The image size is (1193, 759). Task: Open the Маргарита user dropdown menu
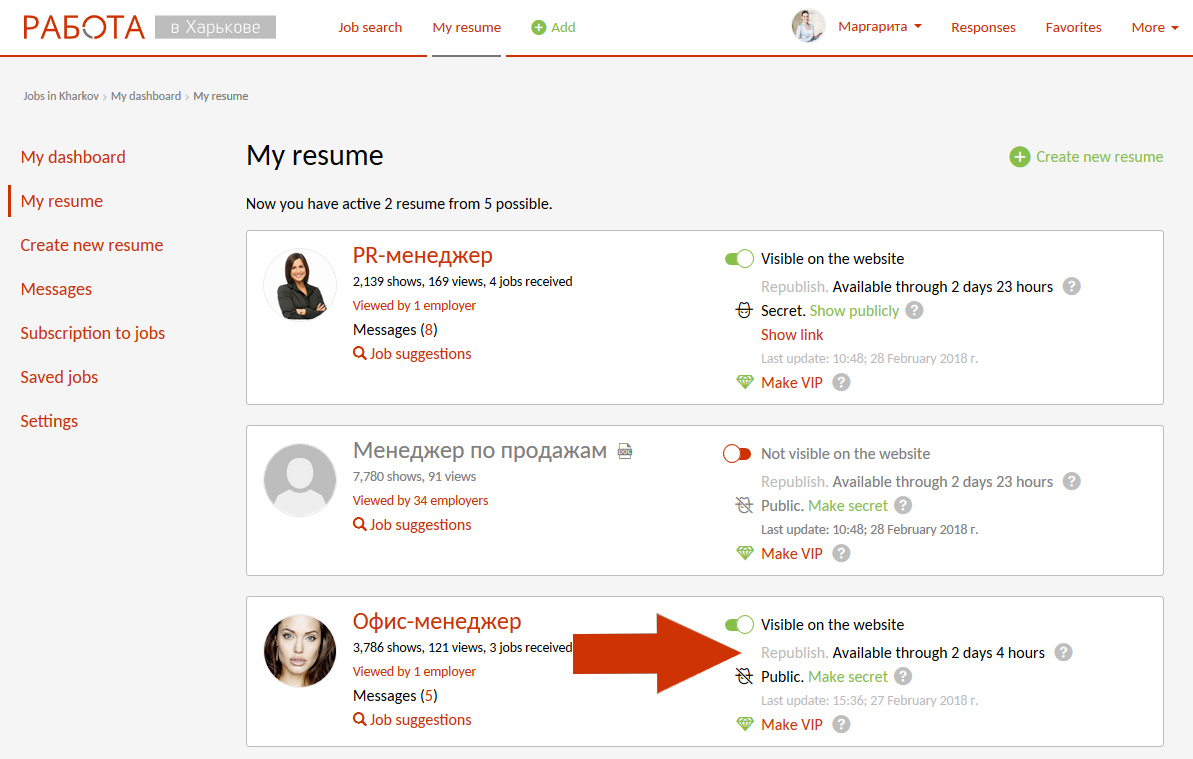click(879, 27)
